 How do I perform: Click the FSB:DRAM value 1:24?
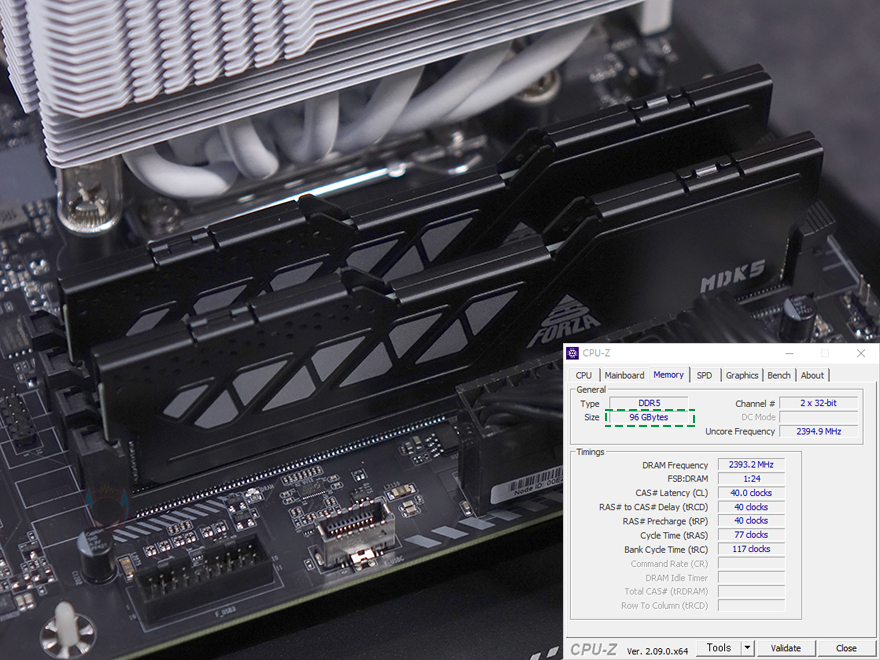(x=751, y=479)
